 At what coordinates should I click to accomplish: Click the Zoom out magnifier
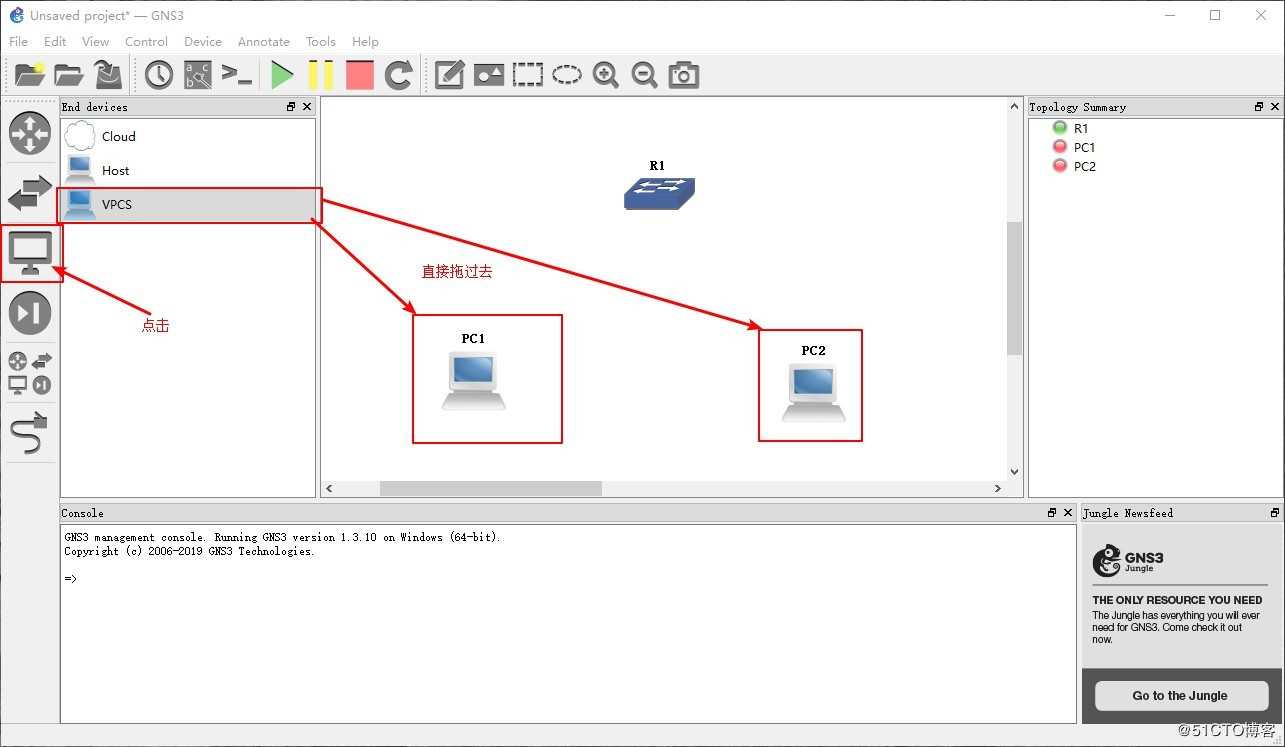pyautogui.click(x=645, y=74)
